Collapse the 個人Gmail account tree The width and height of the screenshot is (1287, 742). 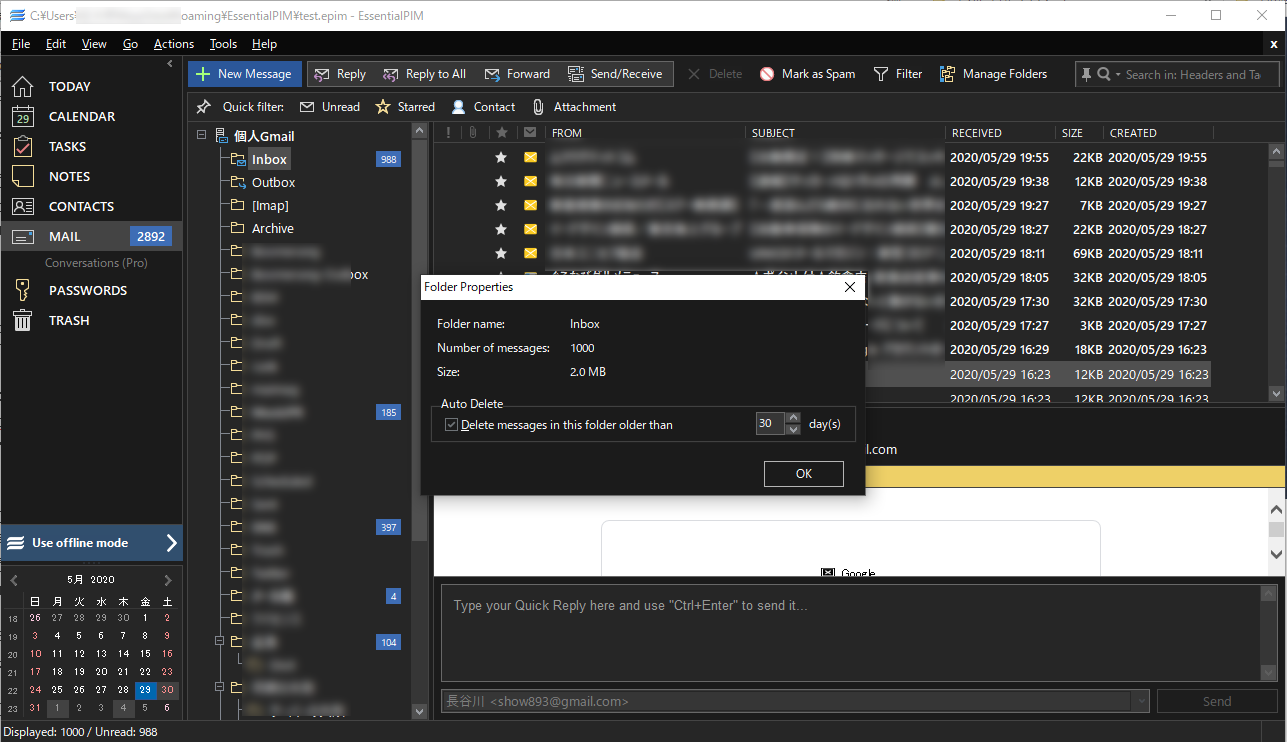pos(201,135)
